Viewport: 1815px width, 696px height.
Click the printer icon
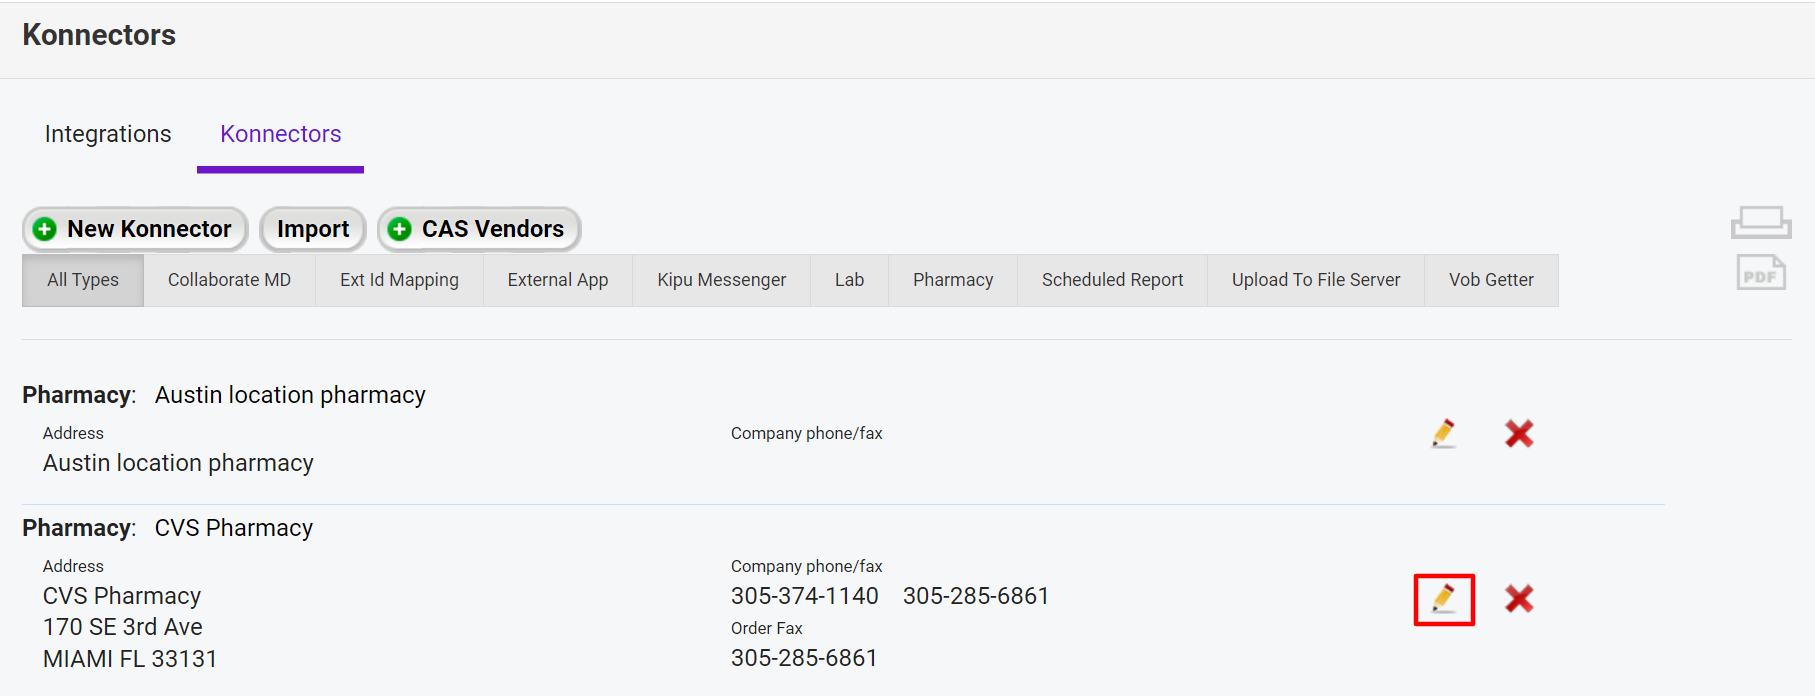pyautogui.click(x=1760, y=222)
